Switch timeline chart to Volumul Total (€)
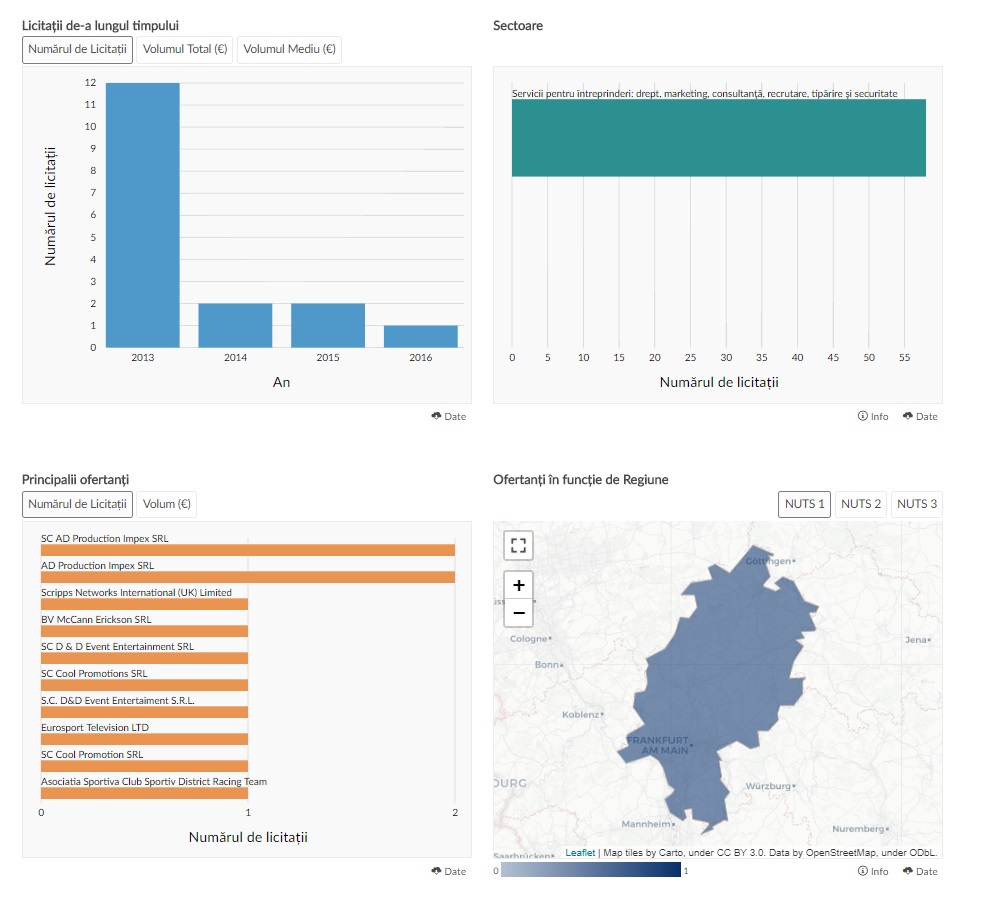1007x909 pixels. (185, 49)
